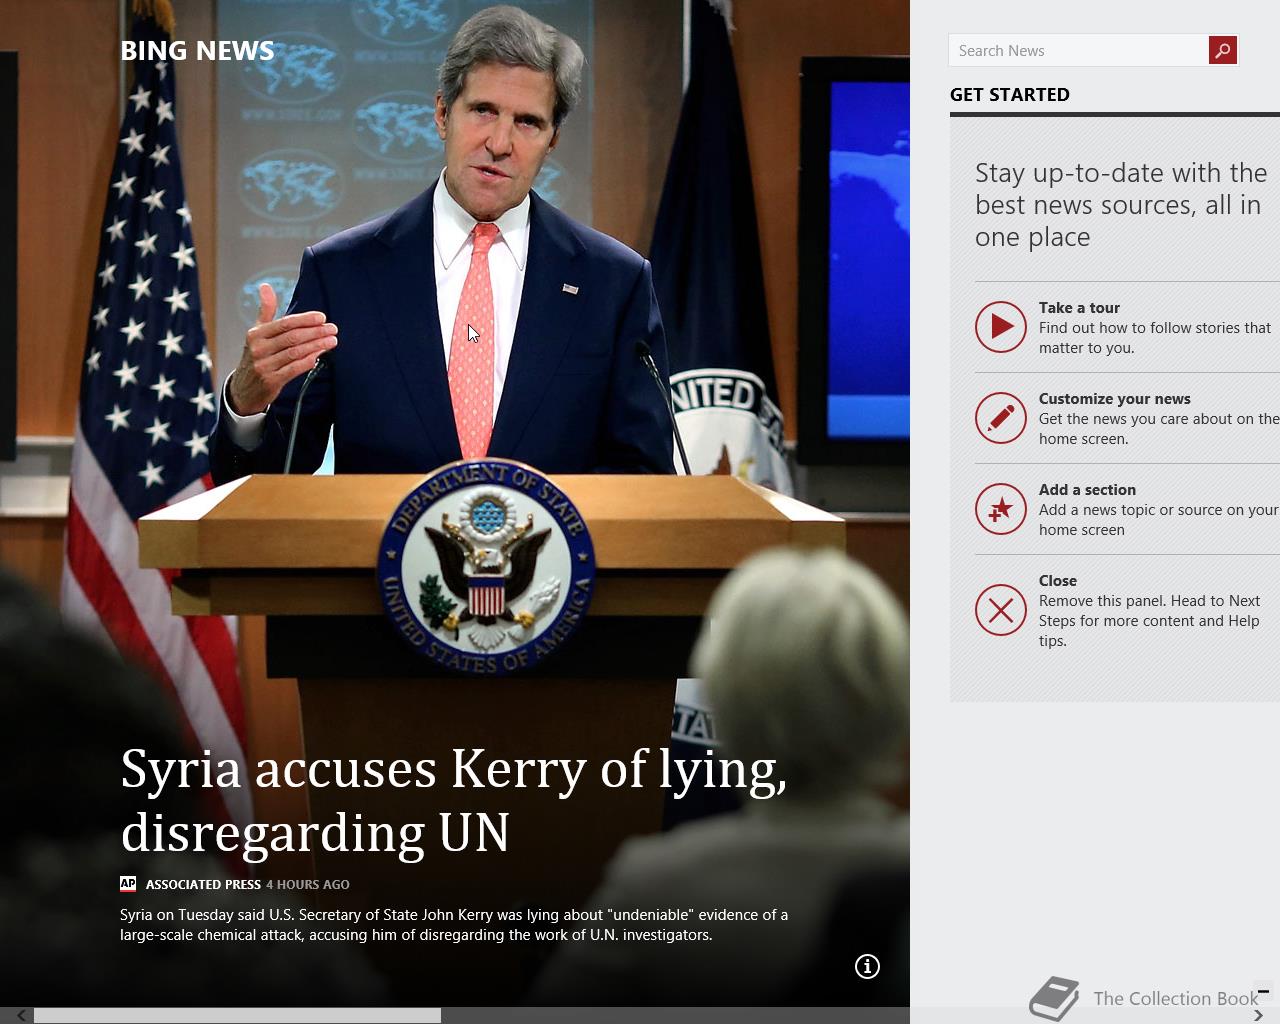Click the Close title in Get Started
The image size is (1280, 1024).
click(x=1058, y=581)
